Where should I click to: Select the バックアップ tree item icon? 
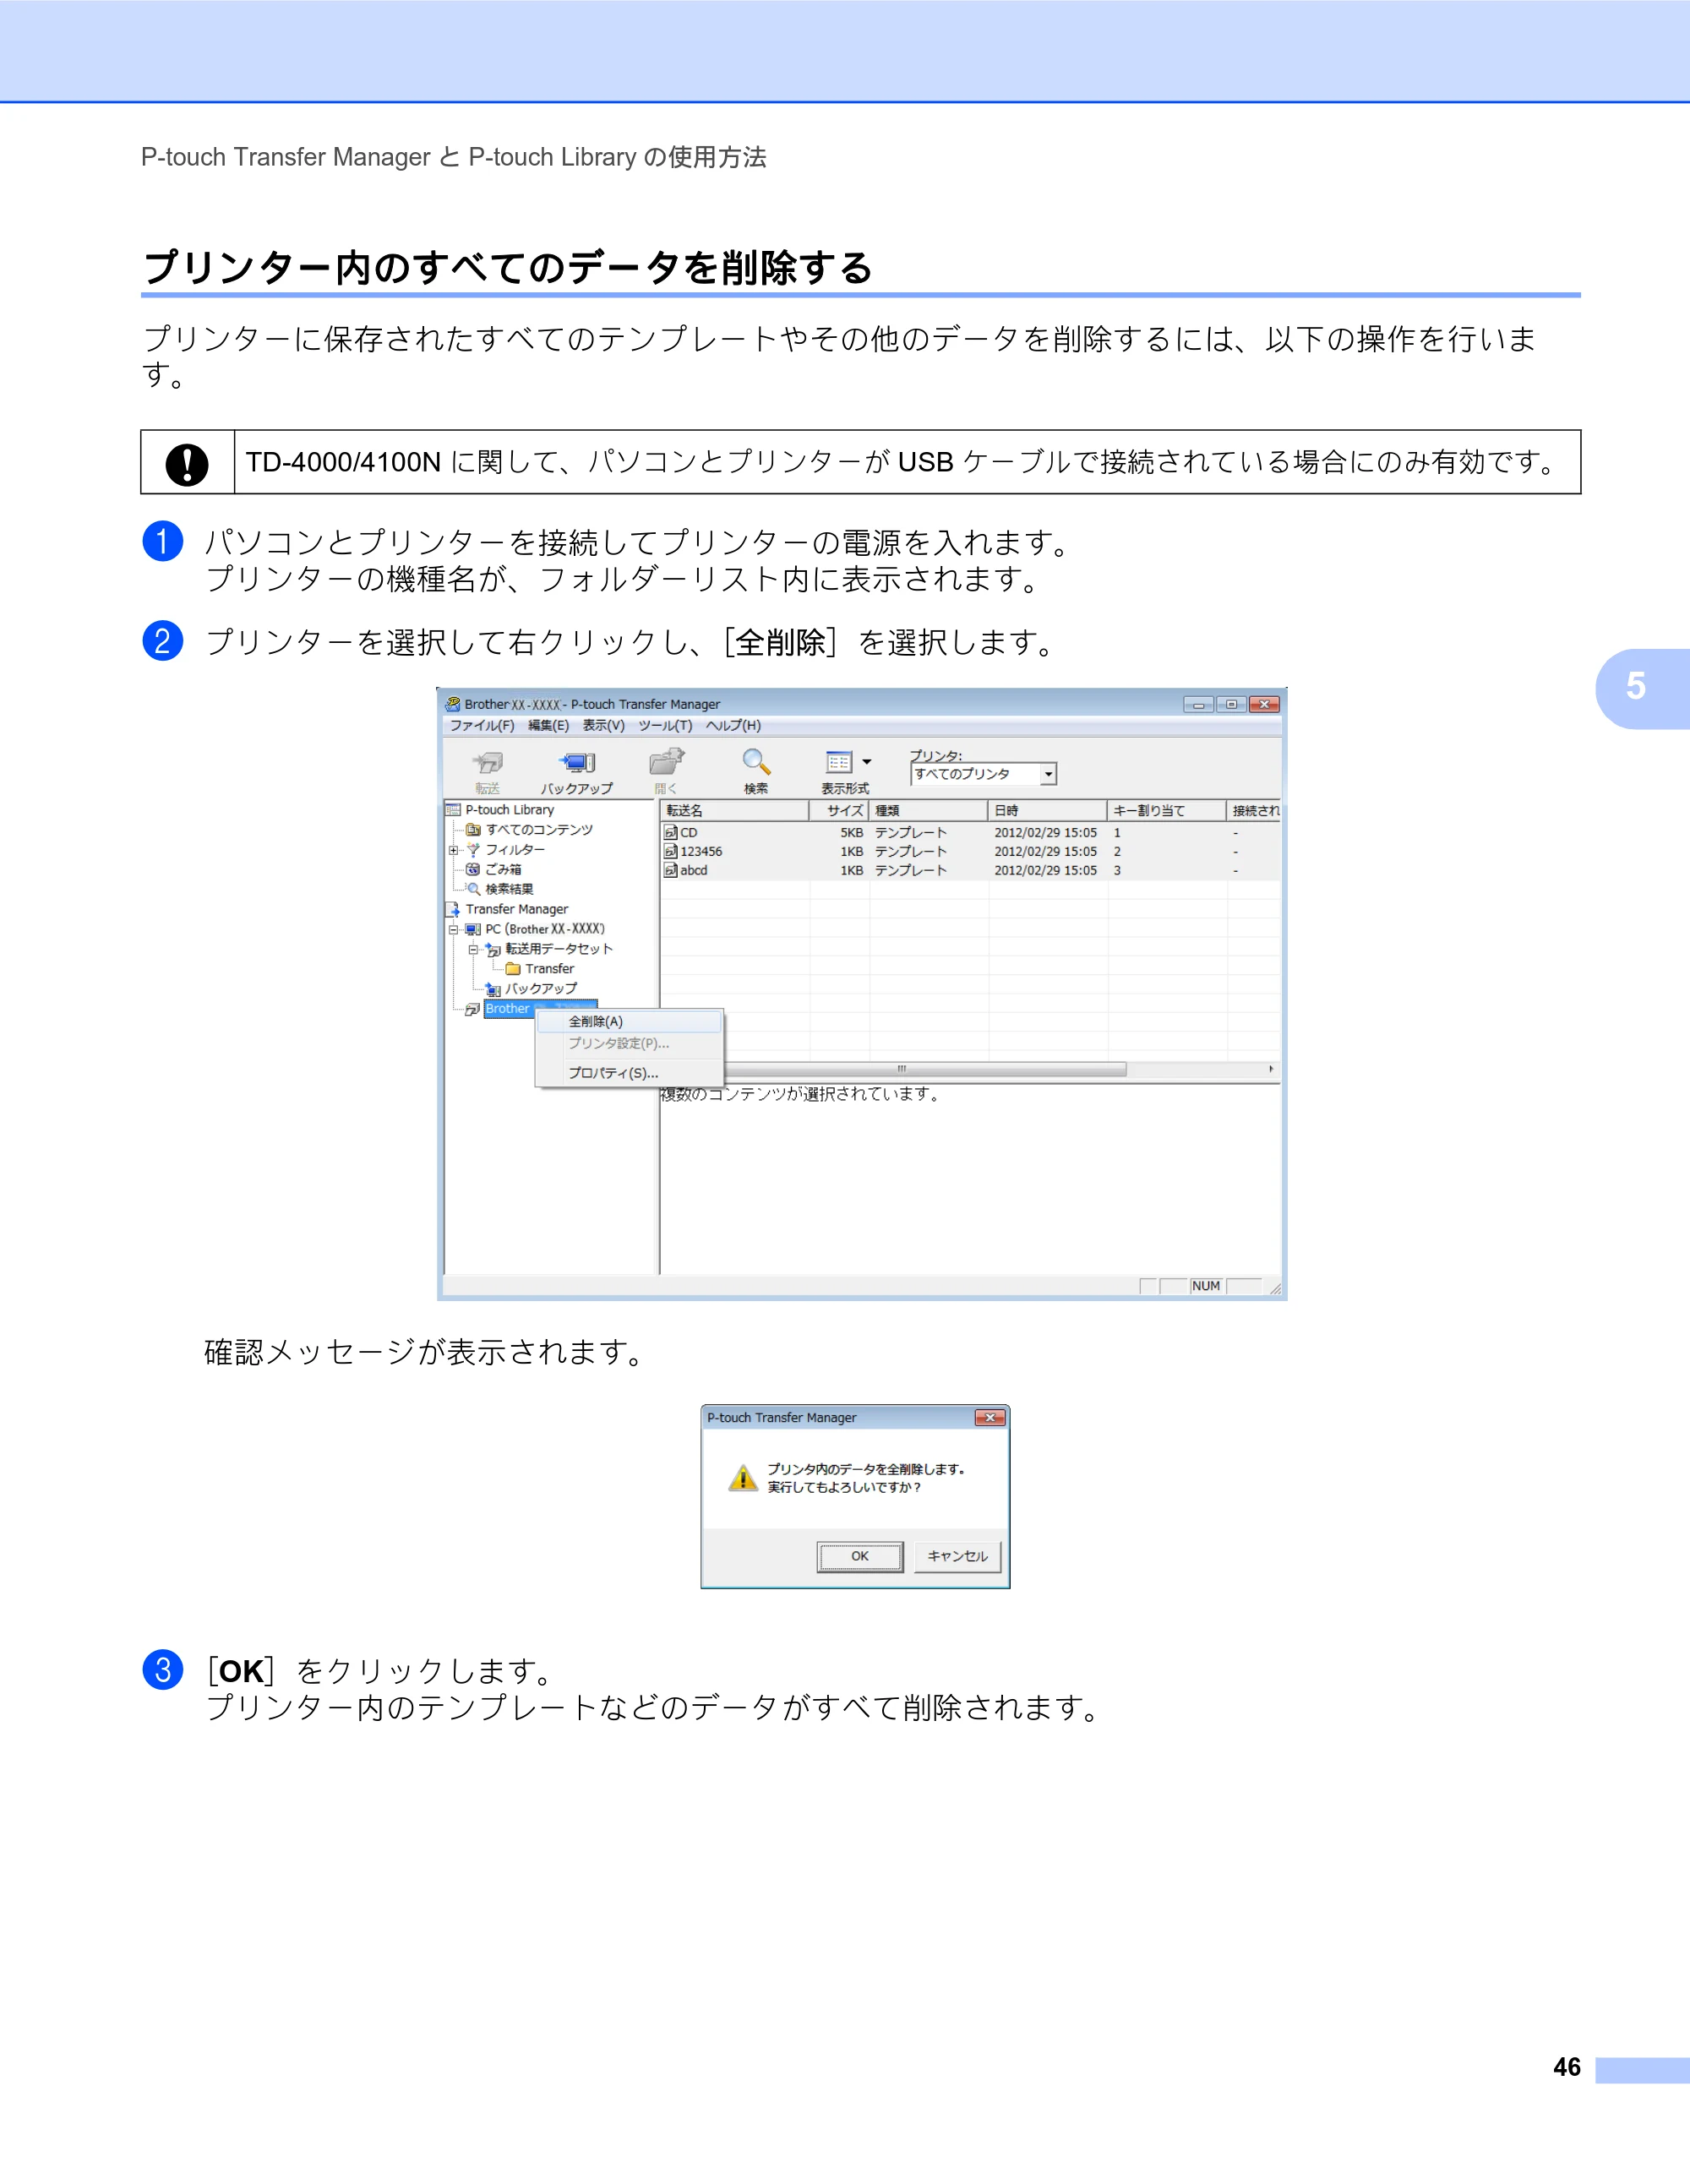pos(493,989)
